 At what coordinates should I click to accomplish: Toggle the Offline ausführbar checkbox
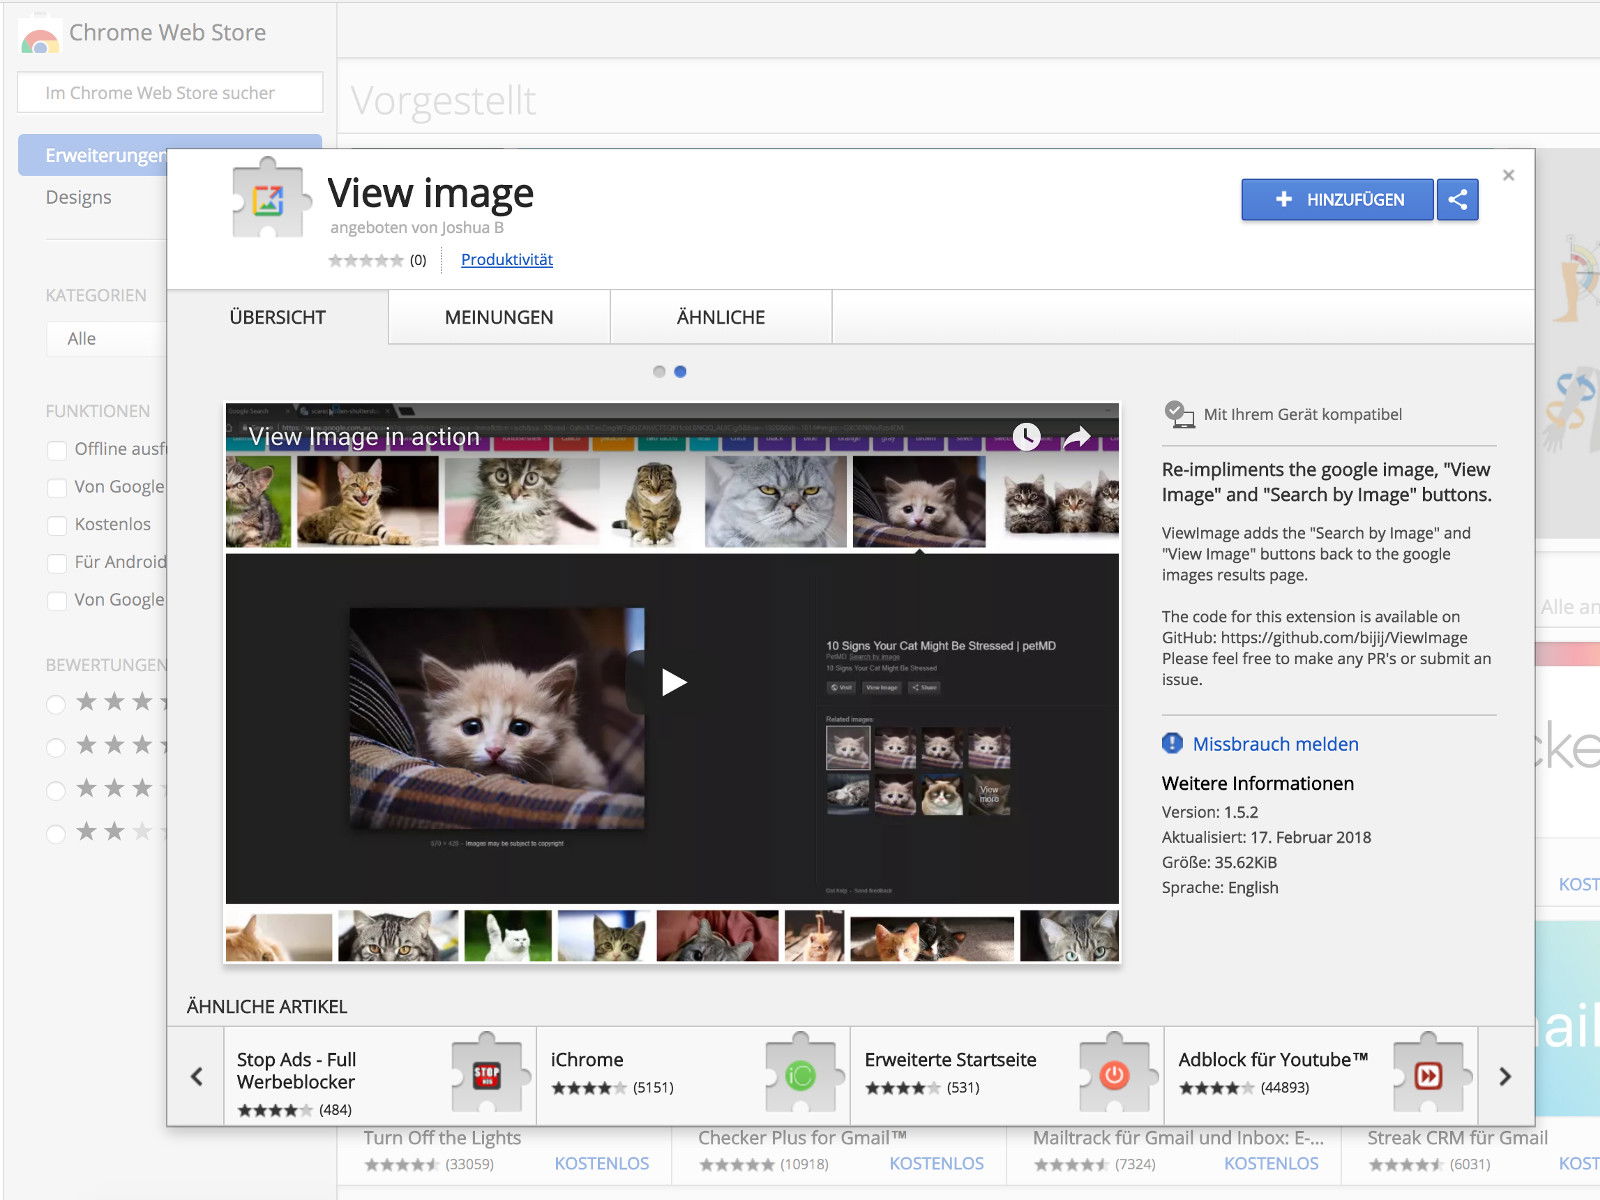(57, 450)
